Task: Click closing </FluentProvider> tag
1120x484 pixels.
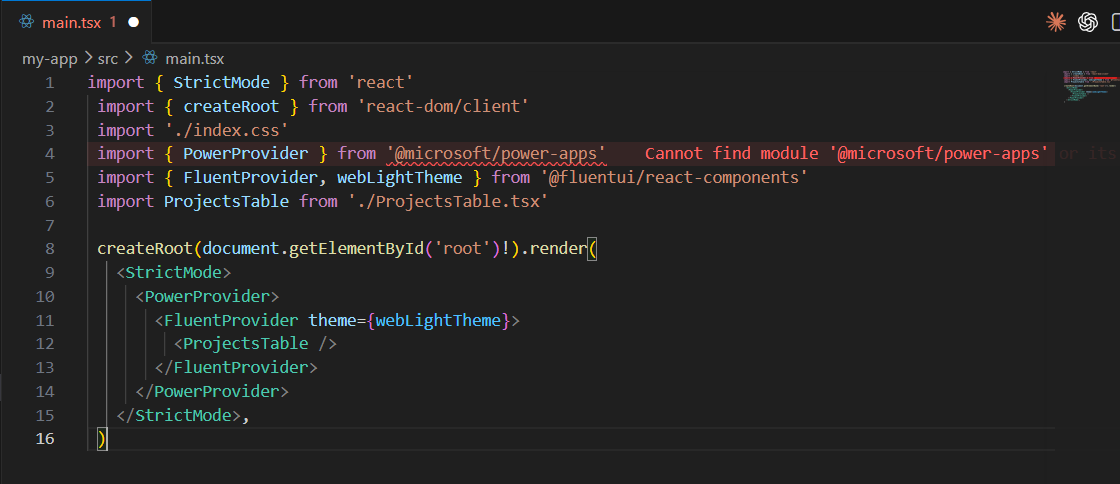Action: tap(236, 368)
